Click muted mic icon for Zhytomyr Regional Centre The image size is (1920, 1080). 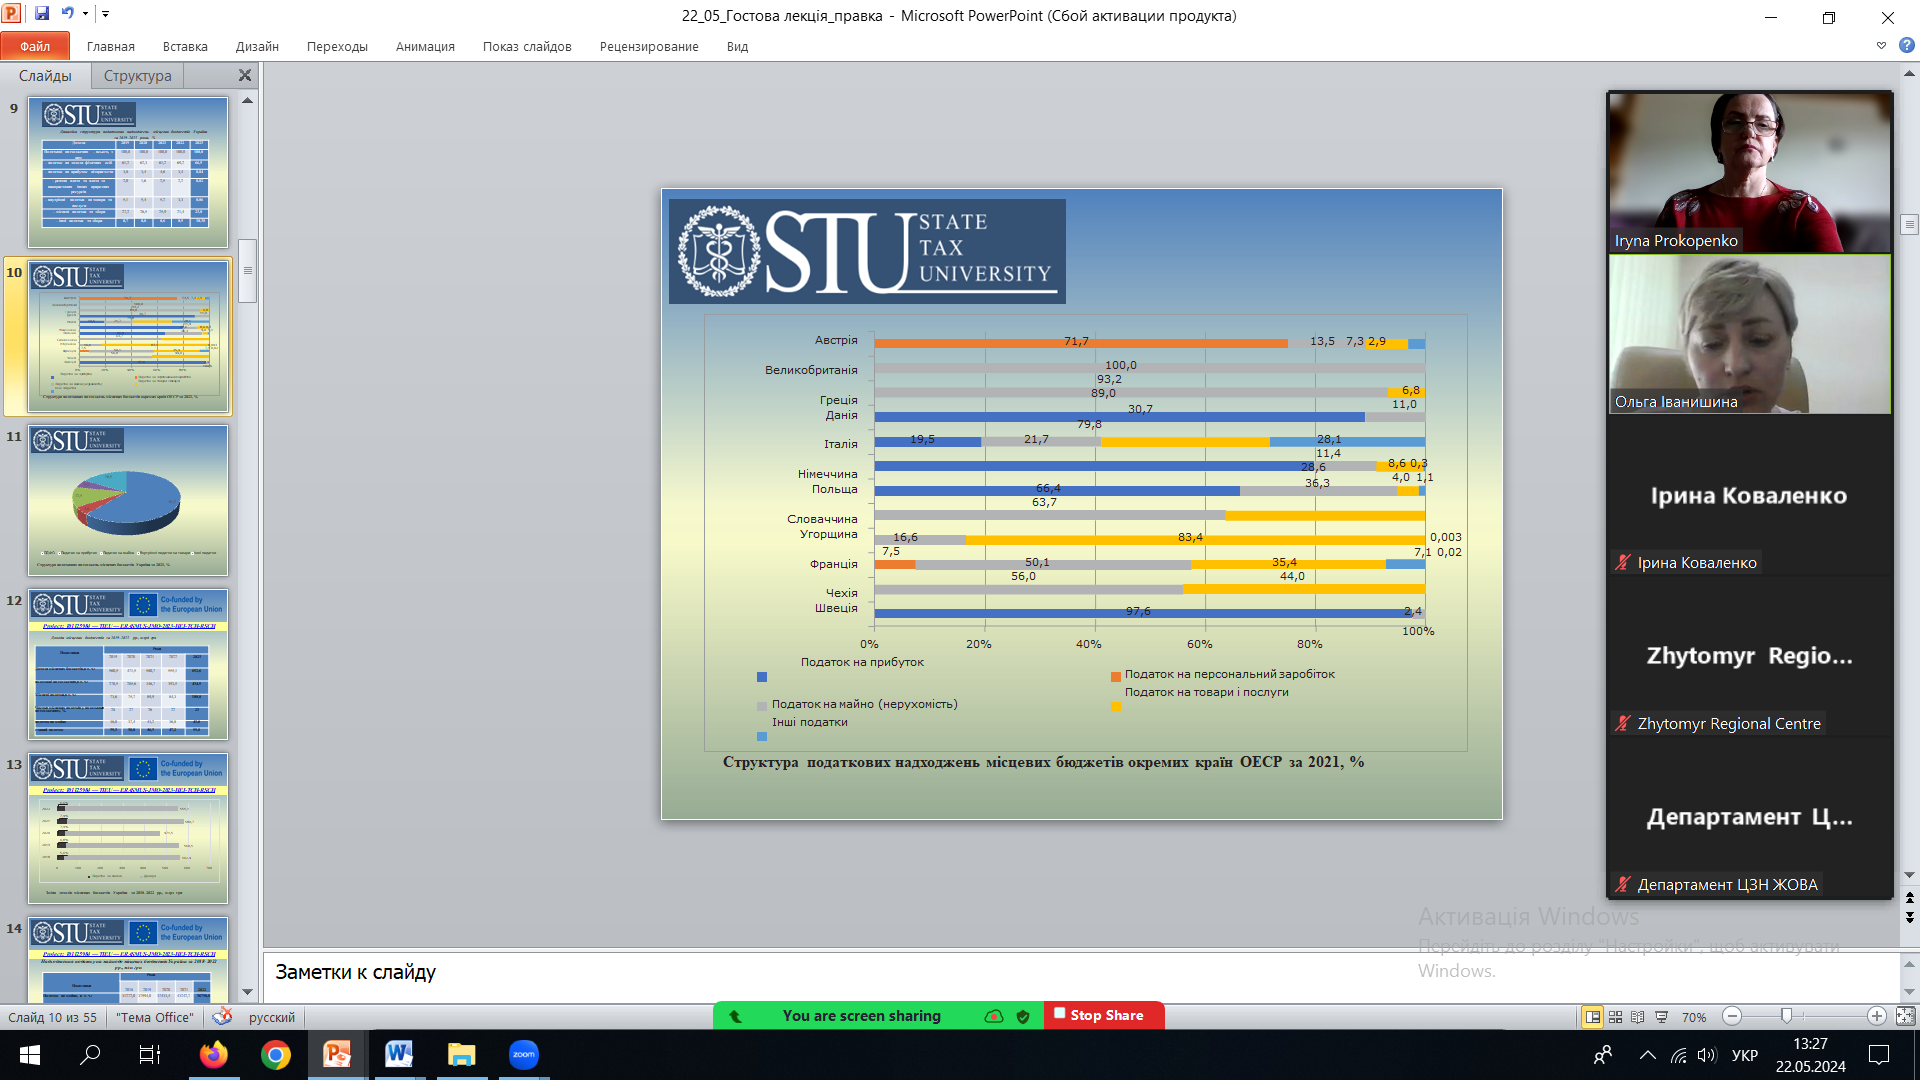1623,723
